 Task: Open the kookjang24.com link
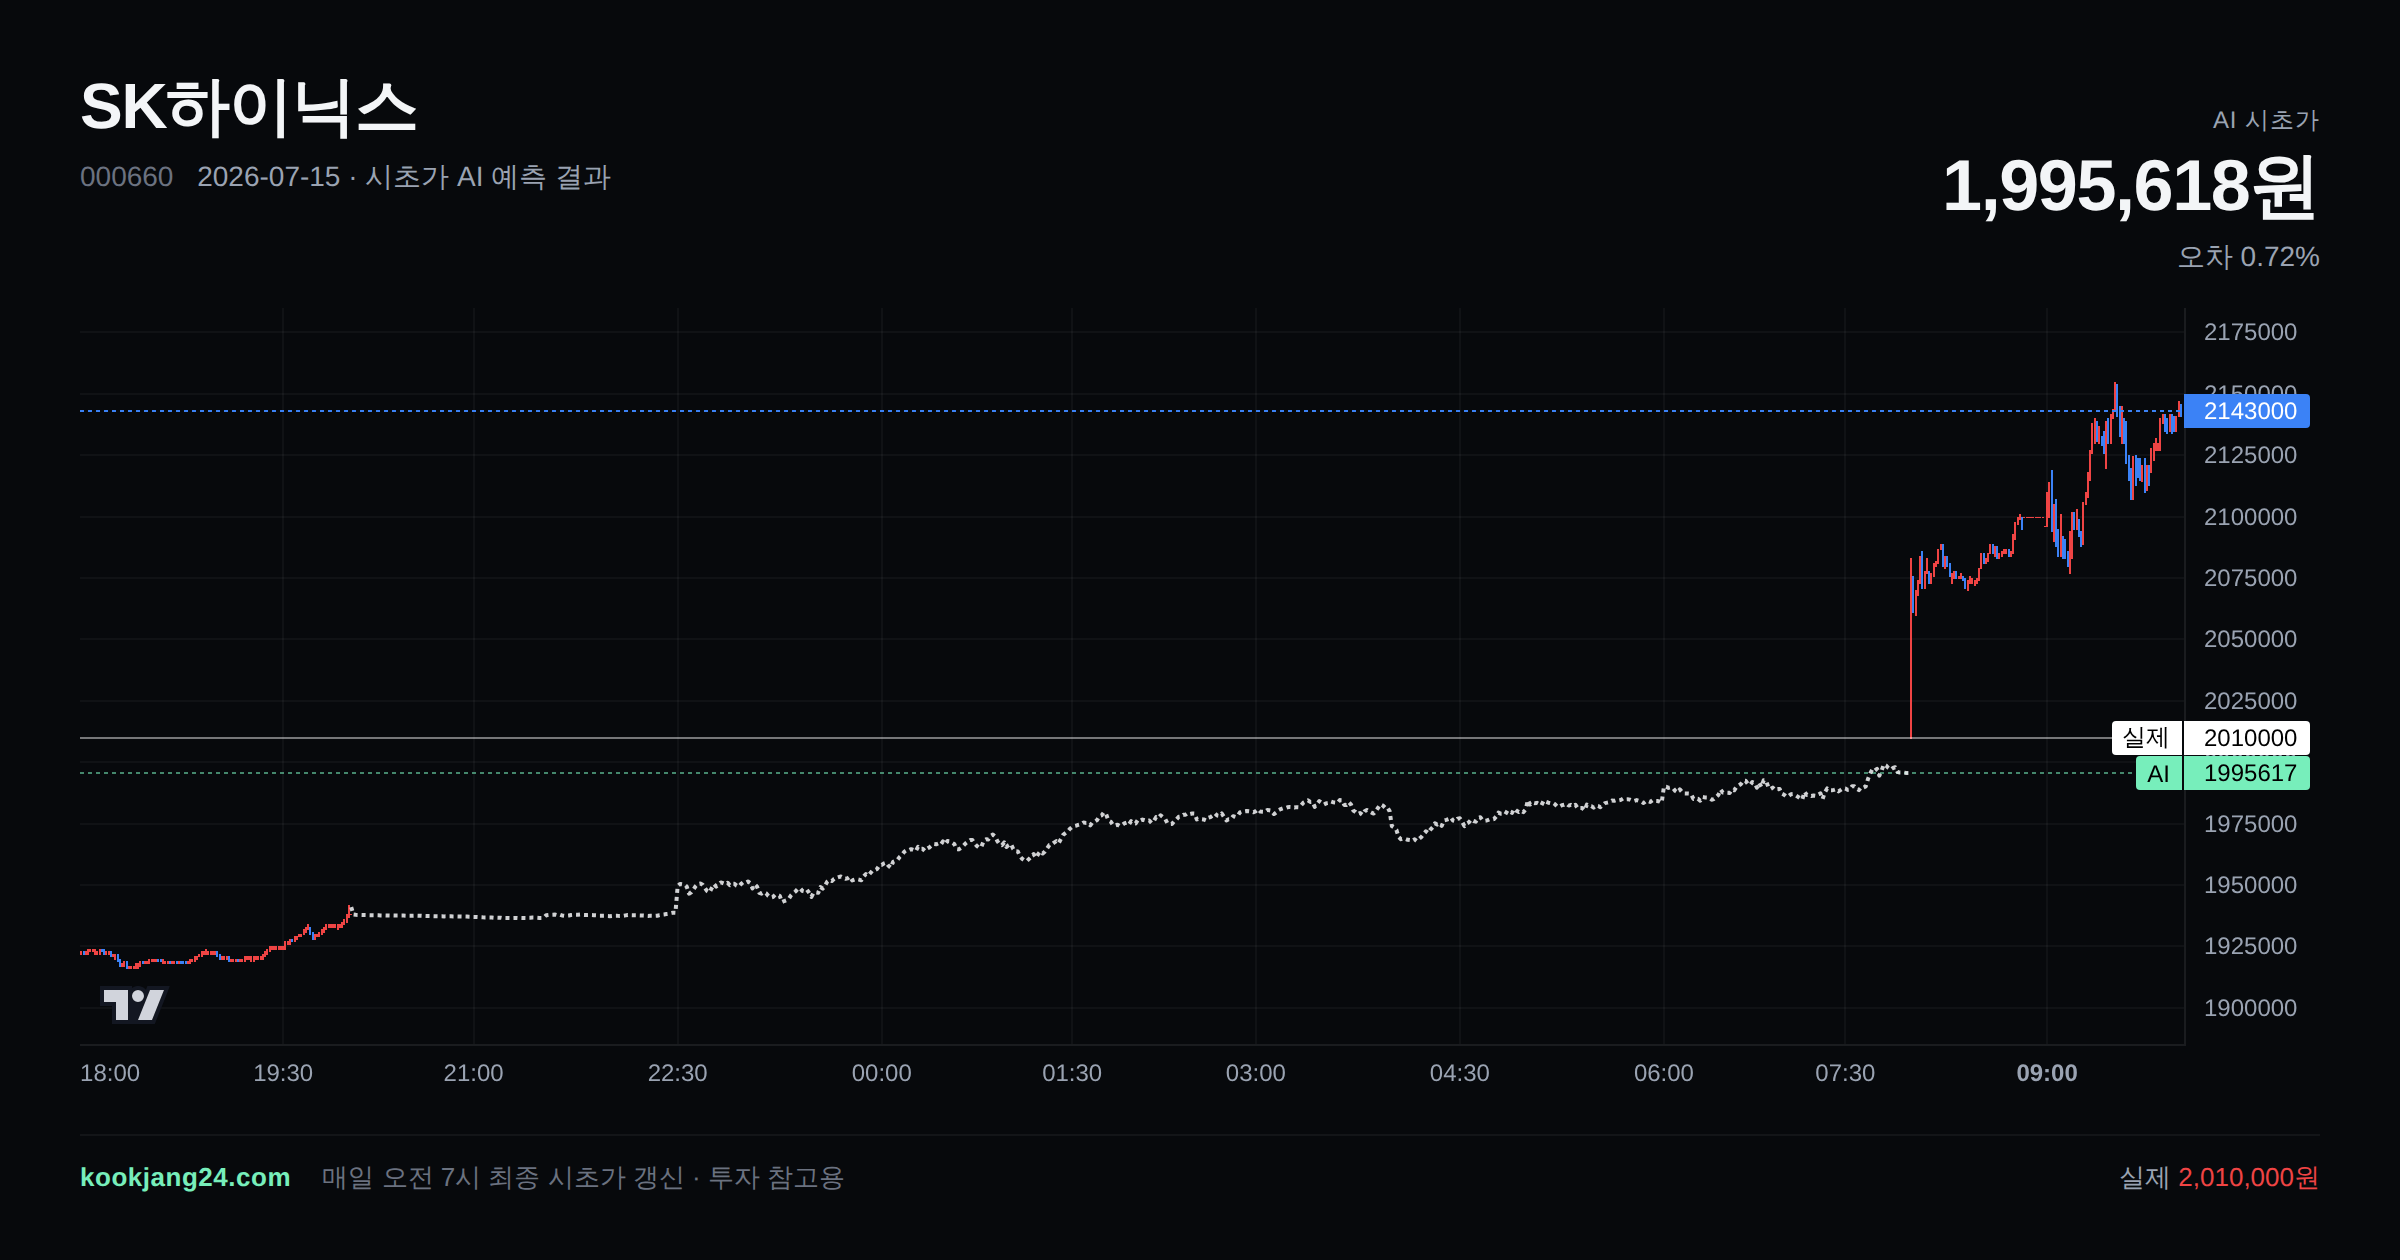pos(185,1177)
